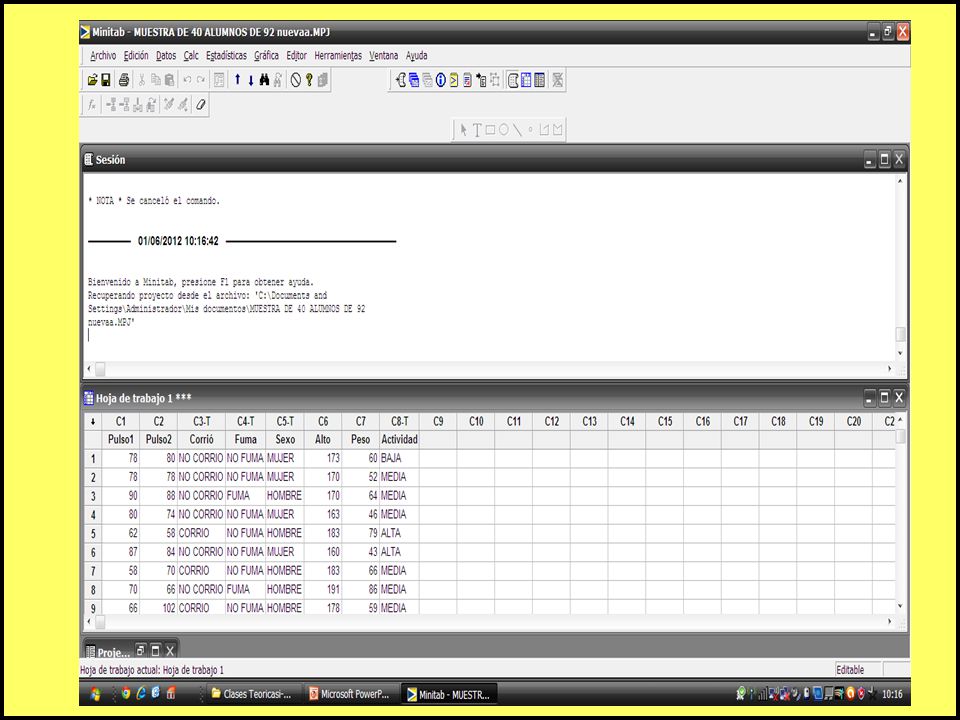Open the ReportPad icon

click(467, 80)
